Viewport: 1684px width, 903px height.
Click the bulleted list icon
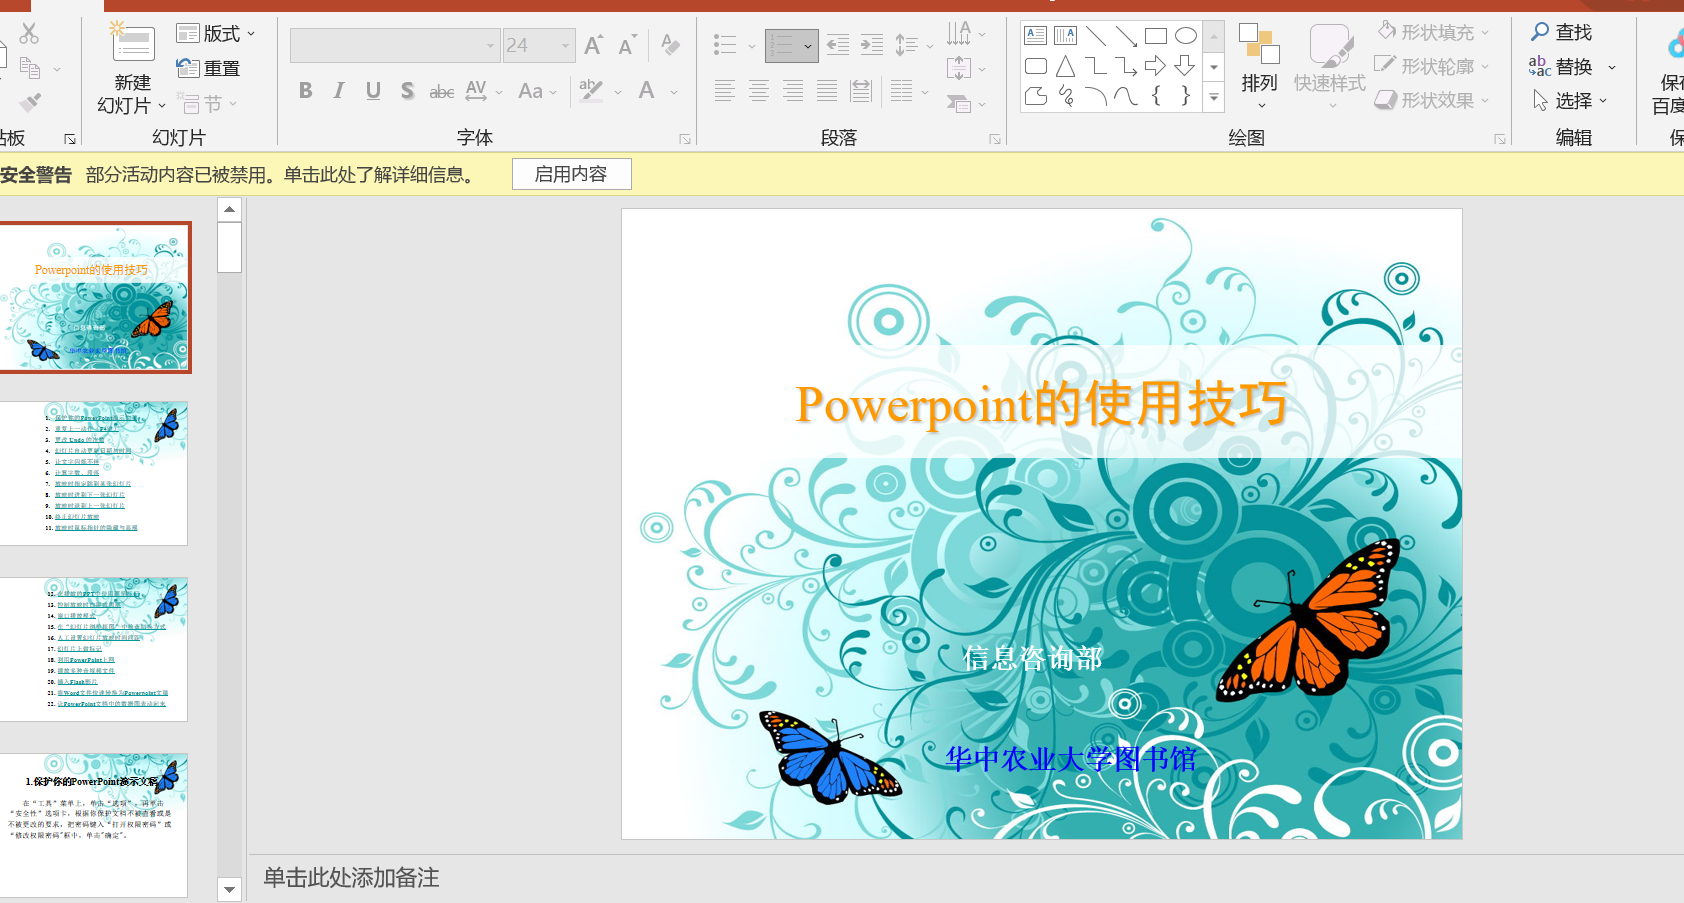[x=725, y=45]
